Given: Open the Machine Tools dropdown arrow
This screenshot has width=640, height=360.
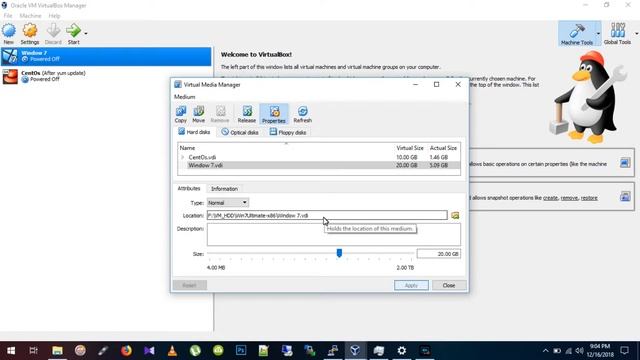Looking at the screenshot, I should (598, 33).
